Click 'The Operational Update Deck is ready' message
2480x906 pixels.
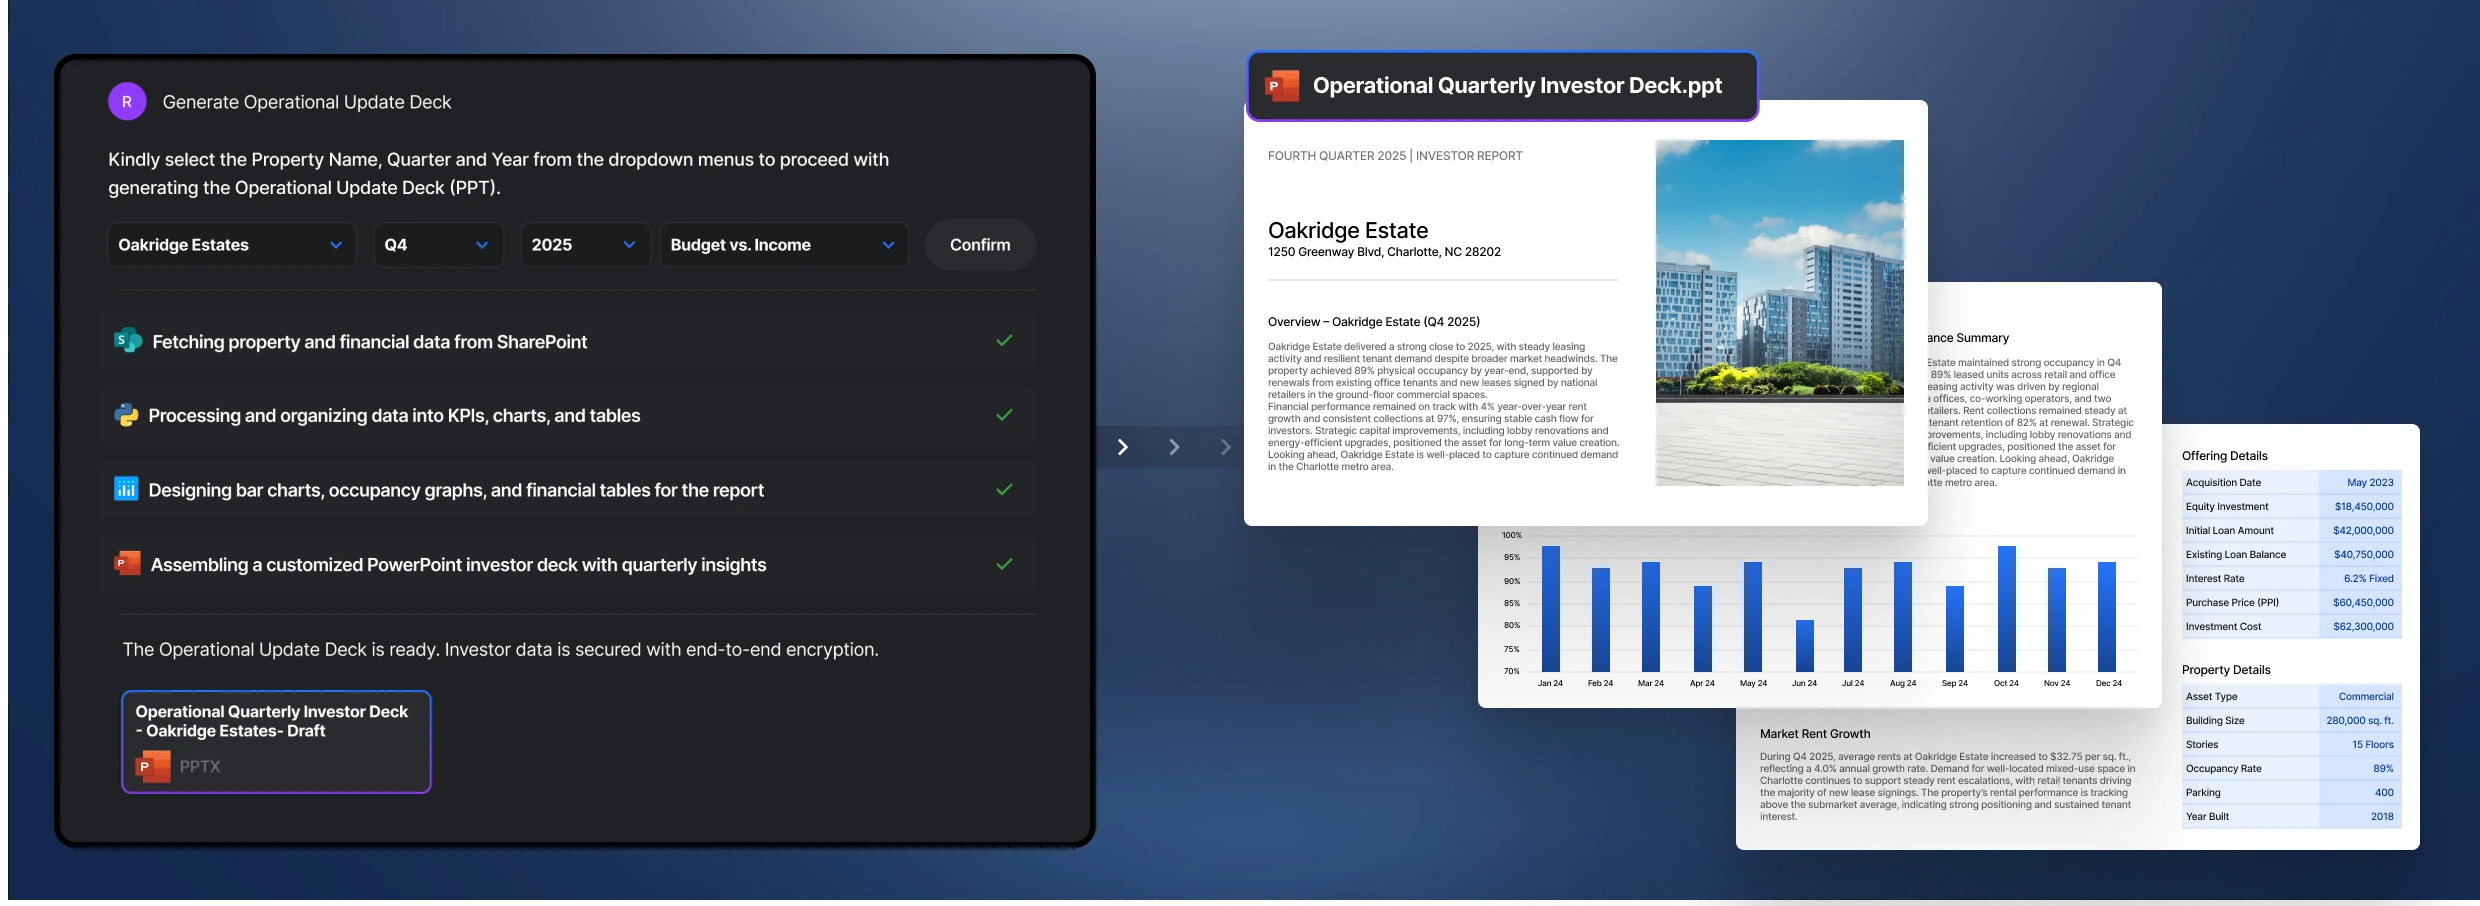click(x=500, y=650)
